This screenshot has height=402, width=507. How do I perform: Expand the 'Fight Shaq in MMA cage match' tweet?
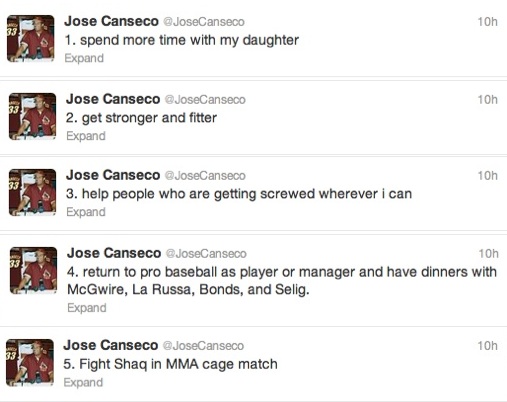click(x=83, y=382)
